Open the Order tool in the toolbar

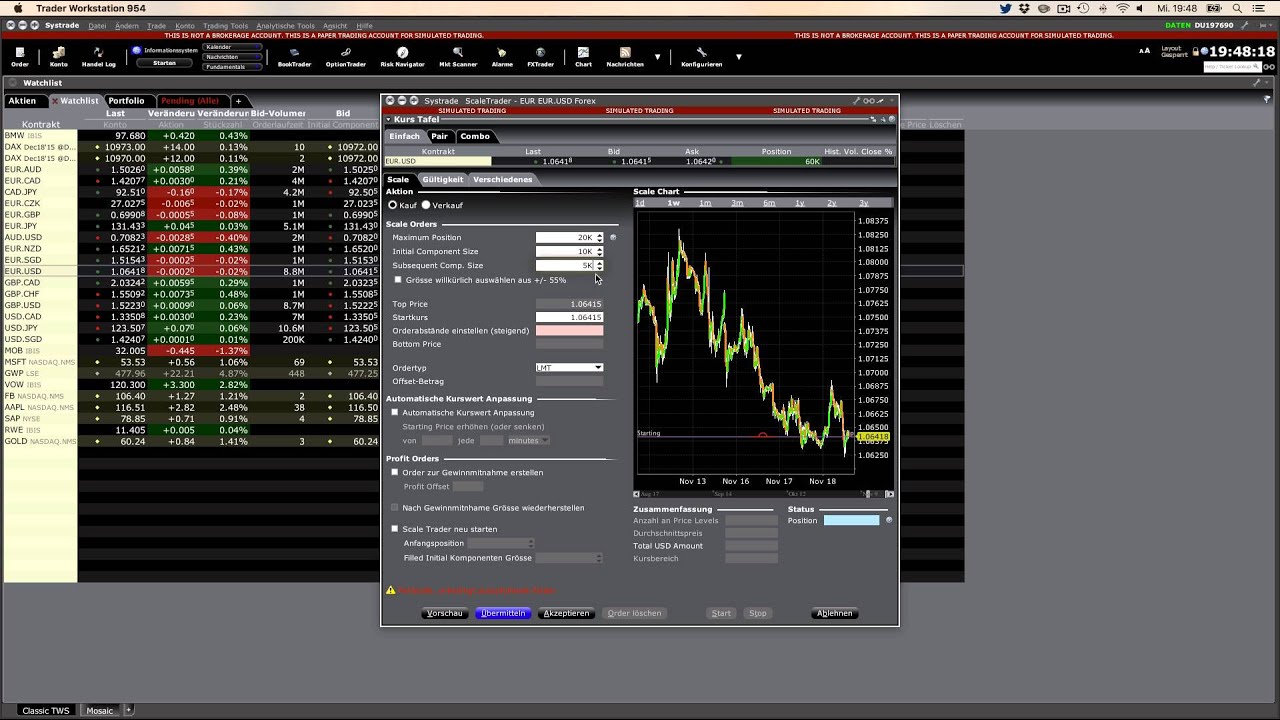pyautogui.click(x=20, y=56)
